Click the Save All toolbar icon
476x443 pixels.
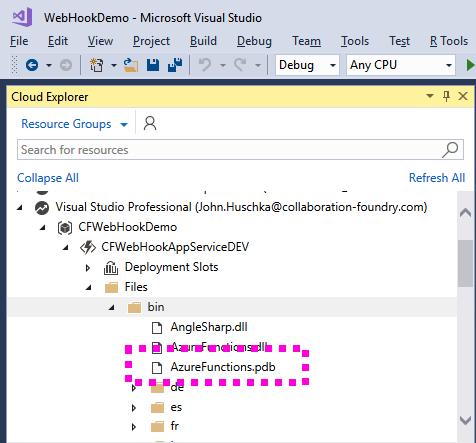pos(175,65)
